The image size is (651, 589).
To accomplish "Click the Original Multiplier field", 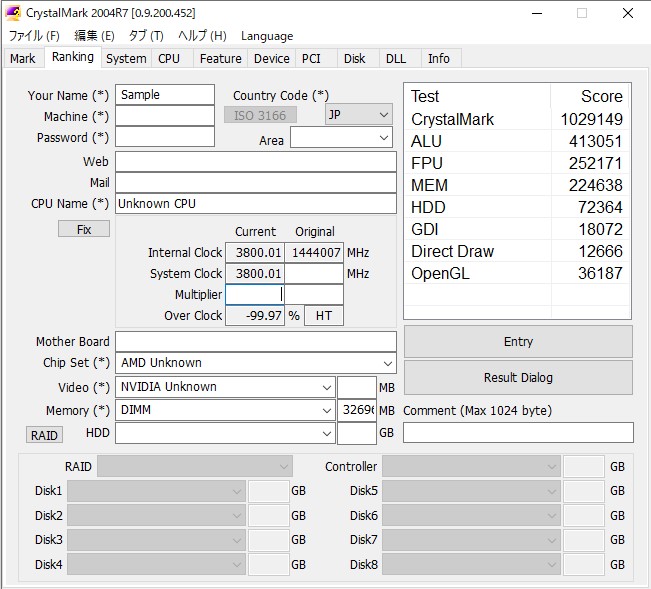I will point(314,295).
